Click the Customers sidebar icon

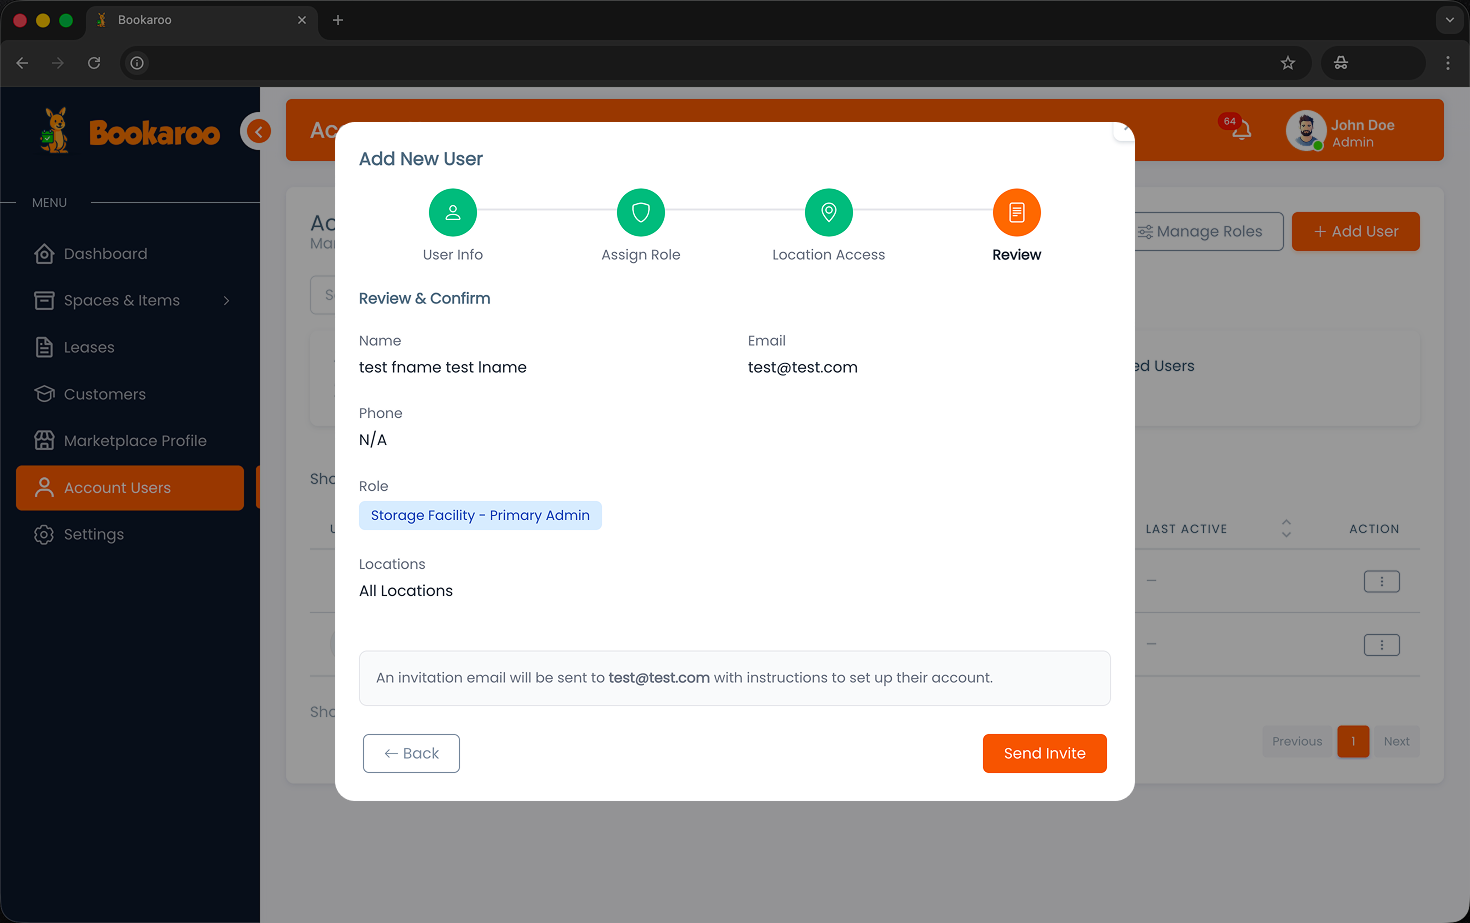44,394
